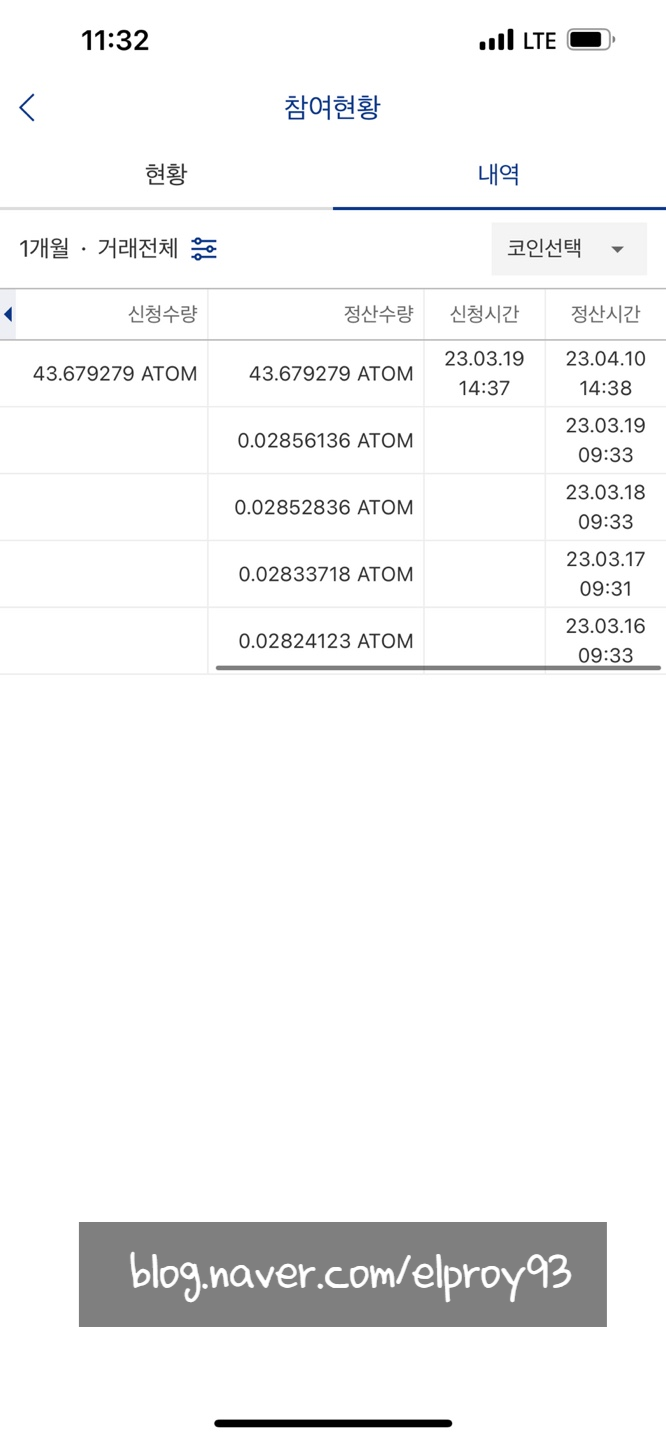Select the 내역 tab
The height and width of the screenshot is (1440, 666).
[498, 175]
